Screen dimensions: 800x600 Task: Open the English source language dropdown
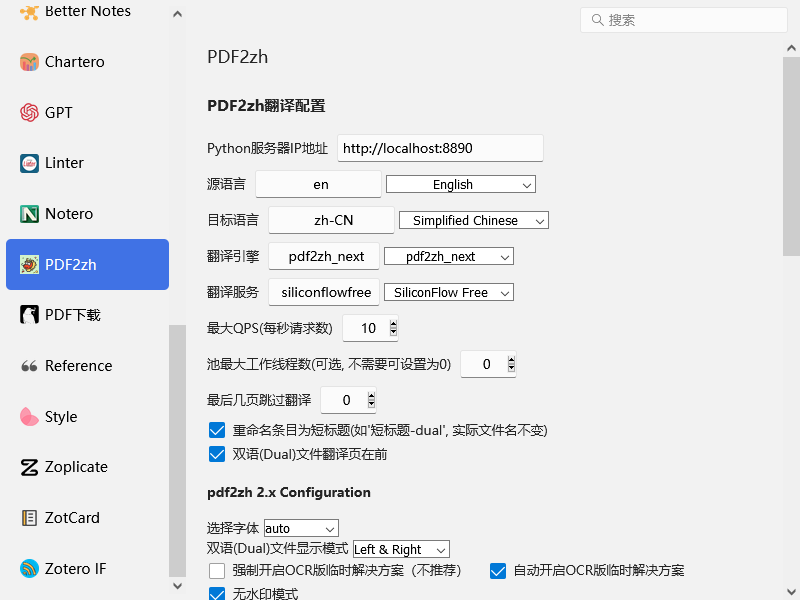461,184
